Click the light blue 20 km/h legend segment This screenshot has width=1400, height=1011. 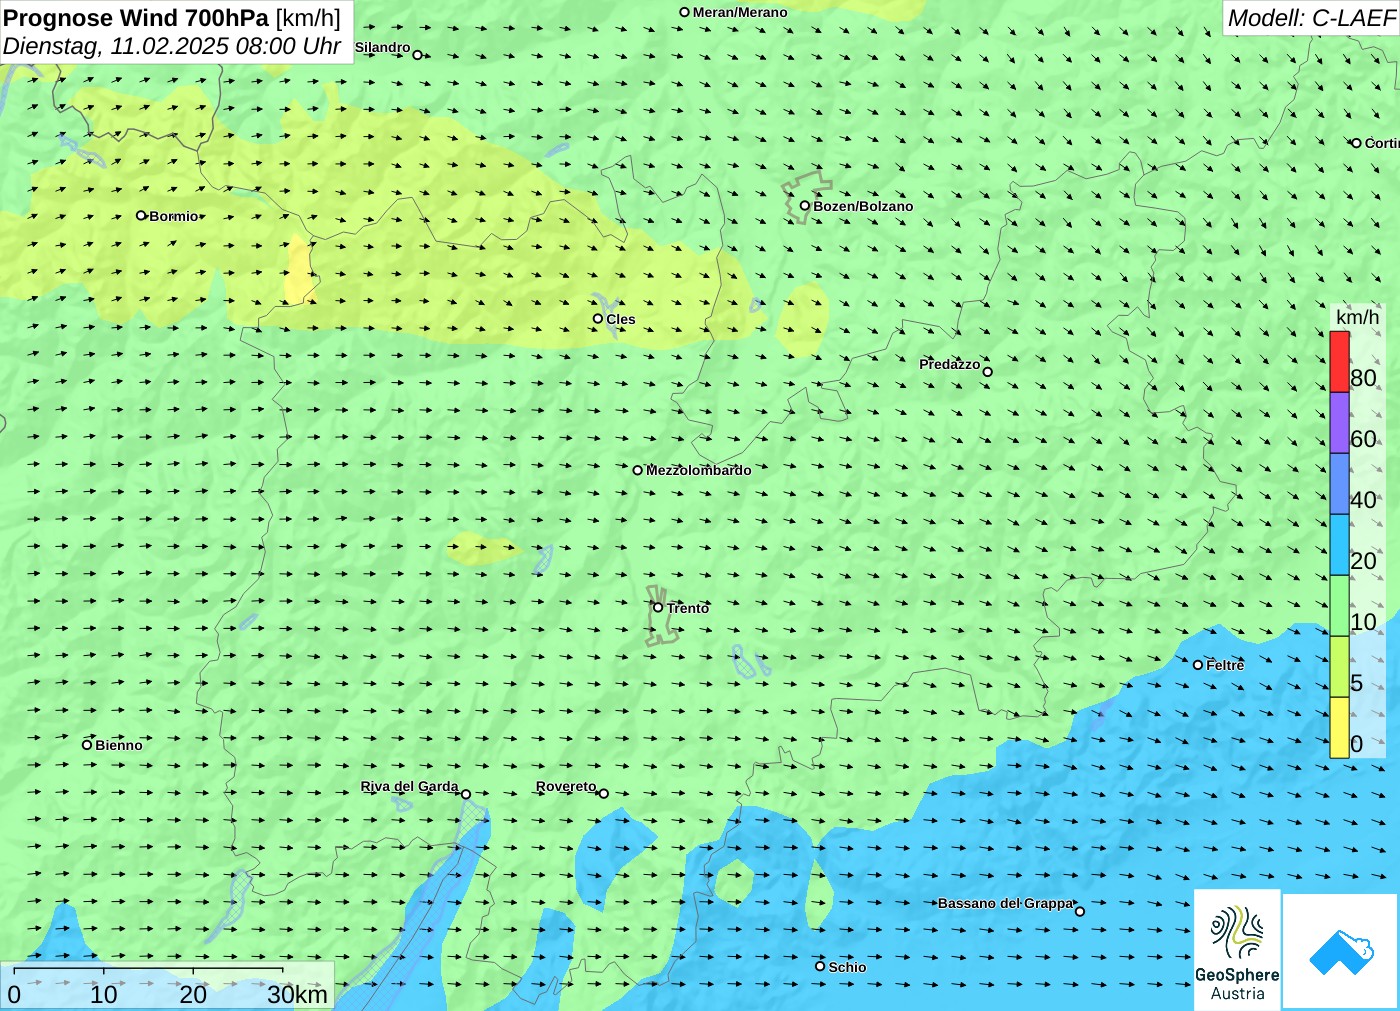tap(1339, 545)
